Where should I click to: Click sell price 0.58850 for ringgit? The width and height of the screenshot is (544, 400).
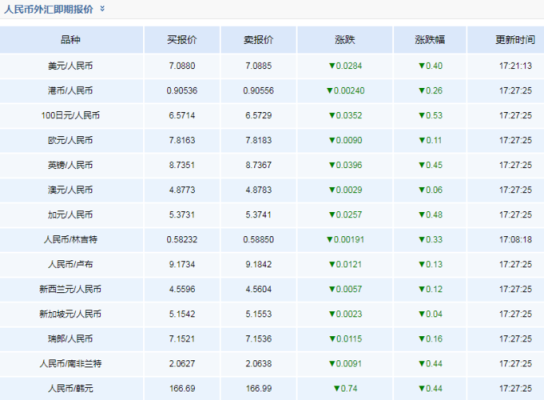258,239
